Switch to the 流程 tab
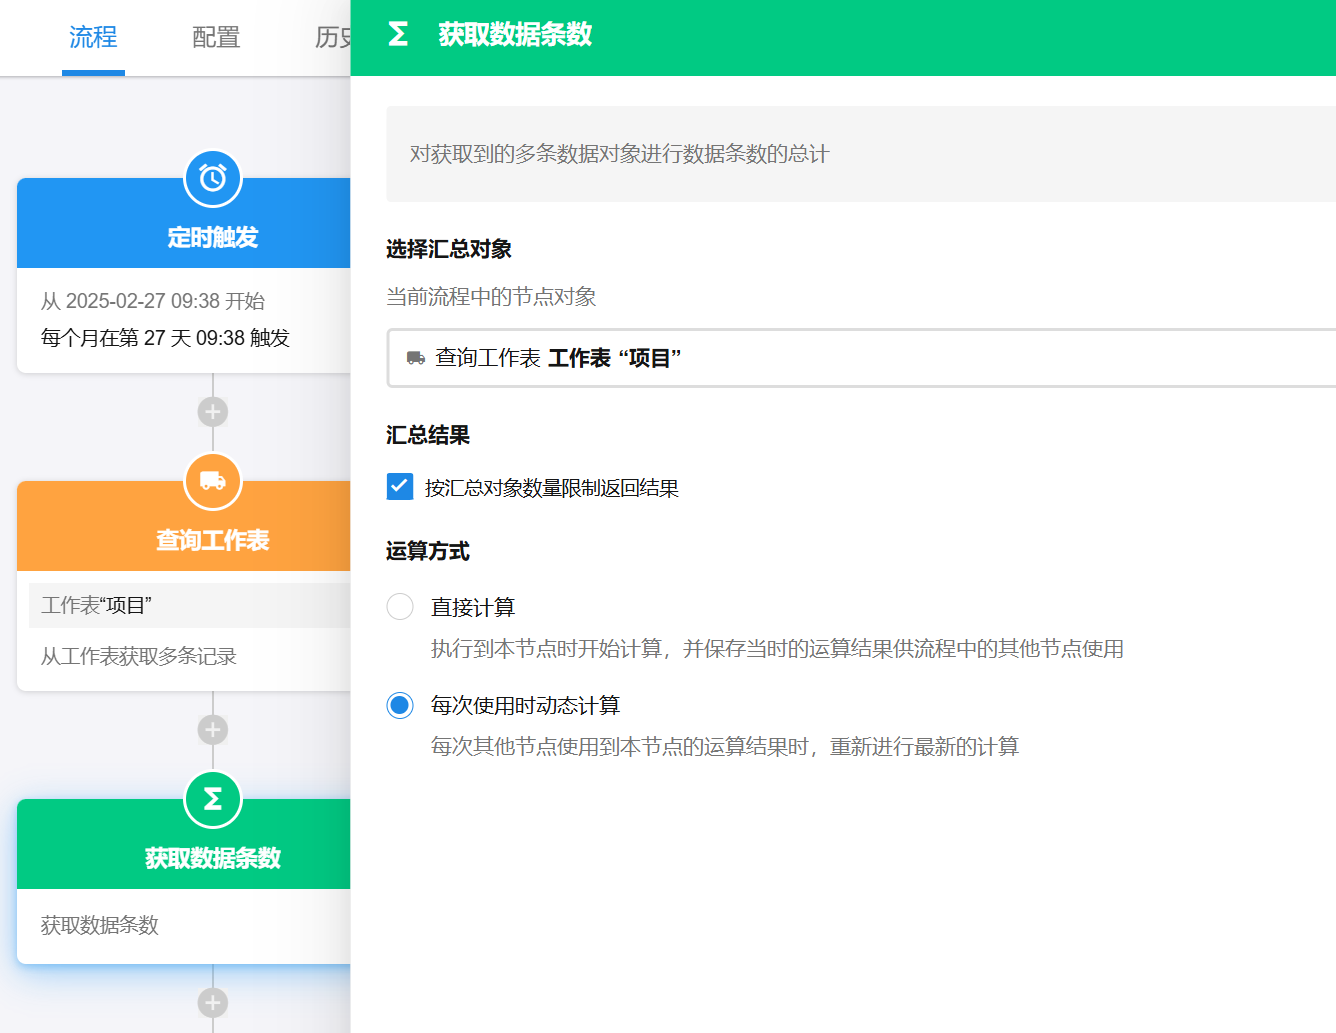 (93, 38)
